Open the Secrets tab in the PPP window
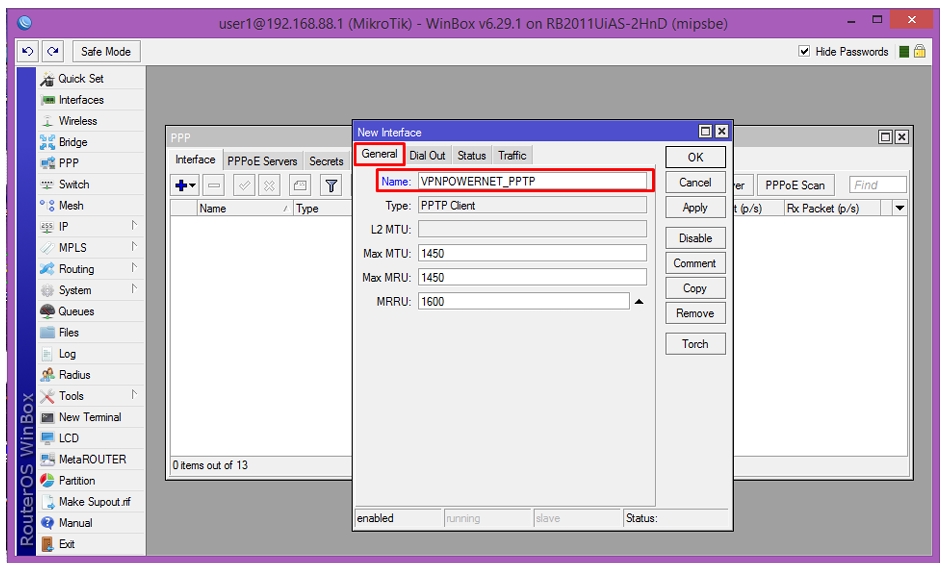The image size is (945, 572). tap(326, 161)
